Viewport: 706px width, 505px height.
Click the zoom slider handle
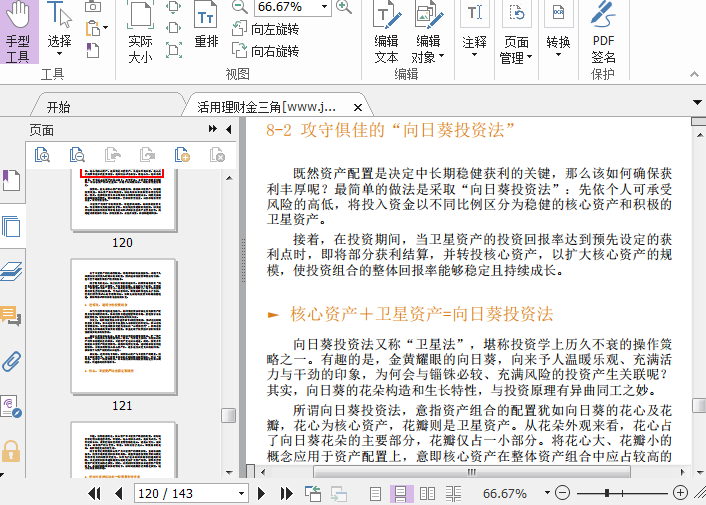click(607, 493)
